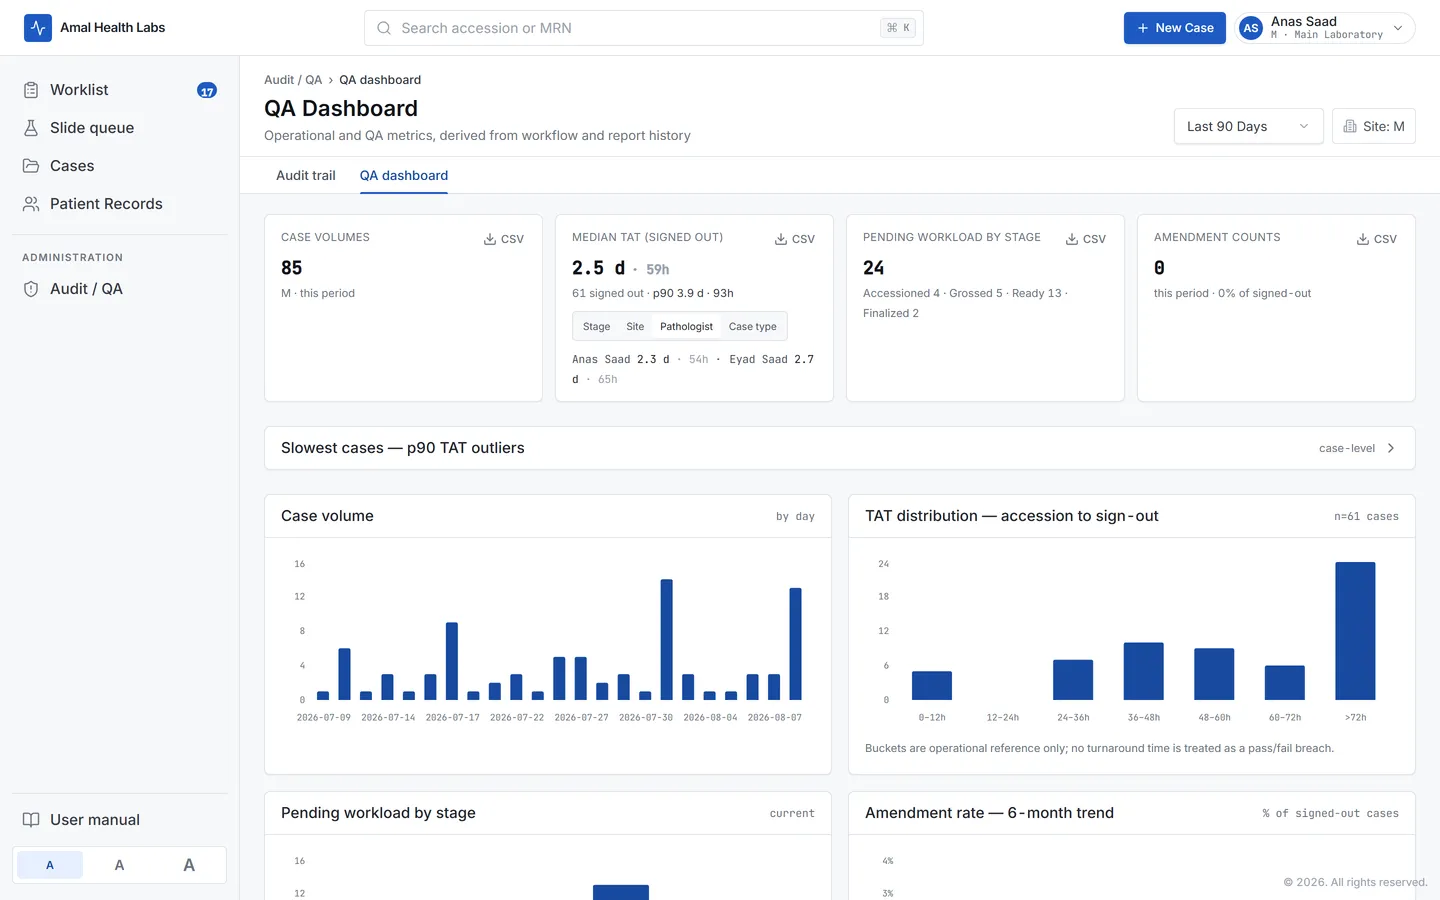Click the 24-36h bar in TAT distribution
1440x900 pixels.
(1073, 680)
